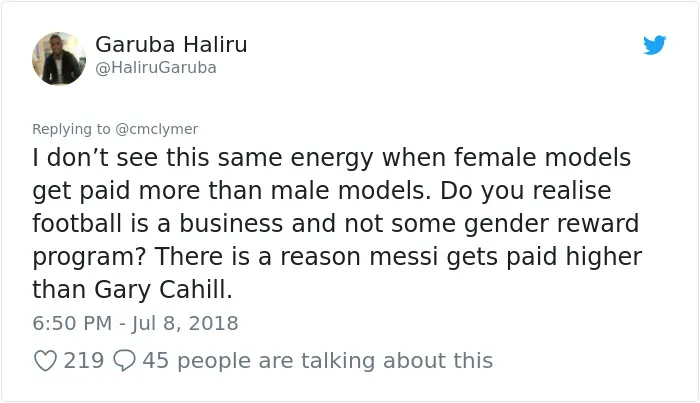
Task: Like the tweet with the heart icon
Action: (46, 361)
